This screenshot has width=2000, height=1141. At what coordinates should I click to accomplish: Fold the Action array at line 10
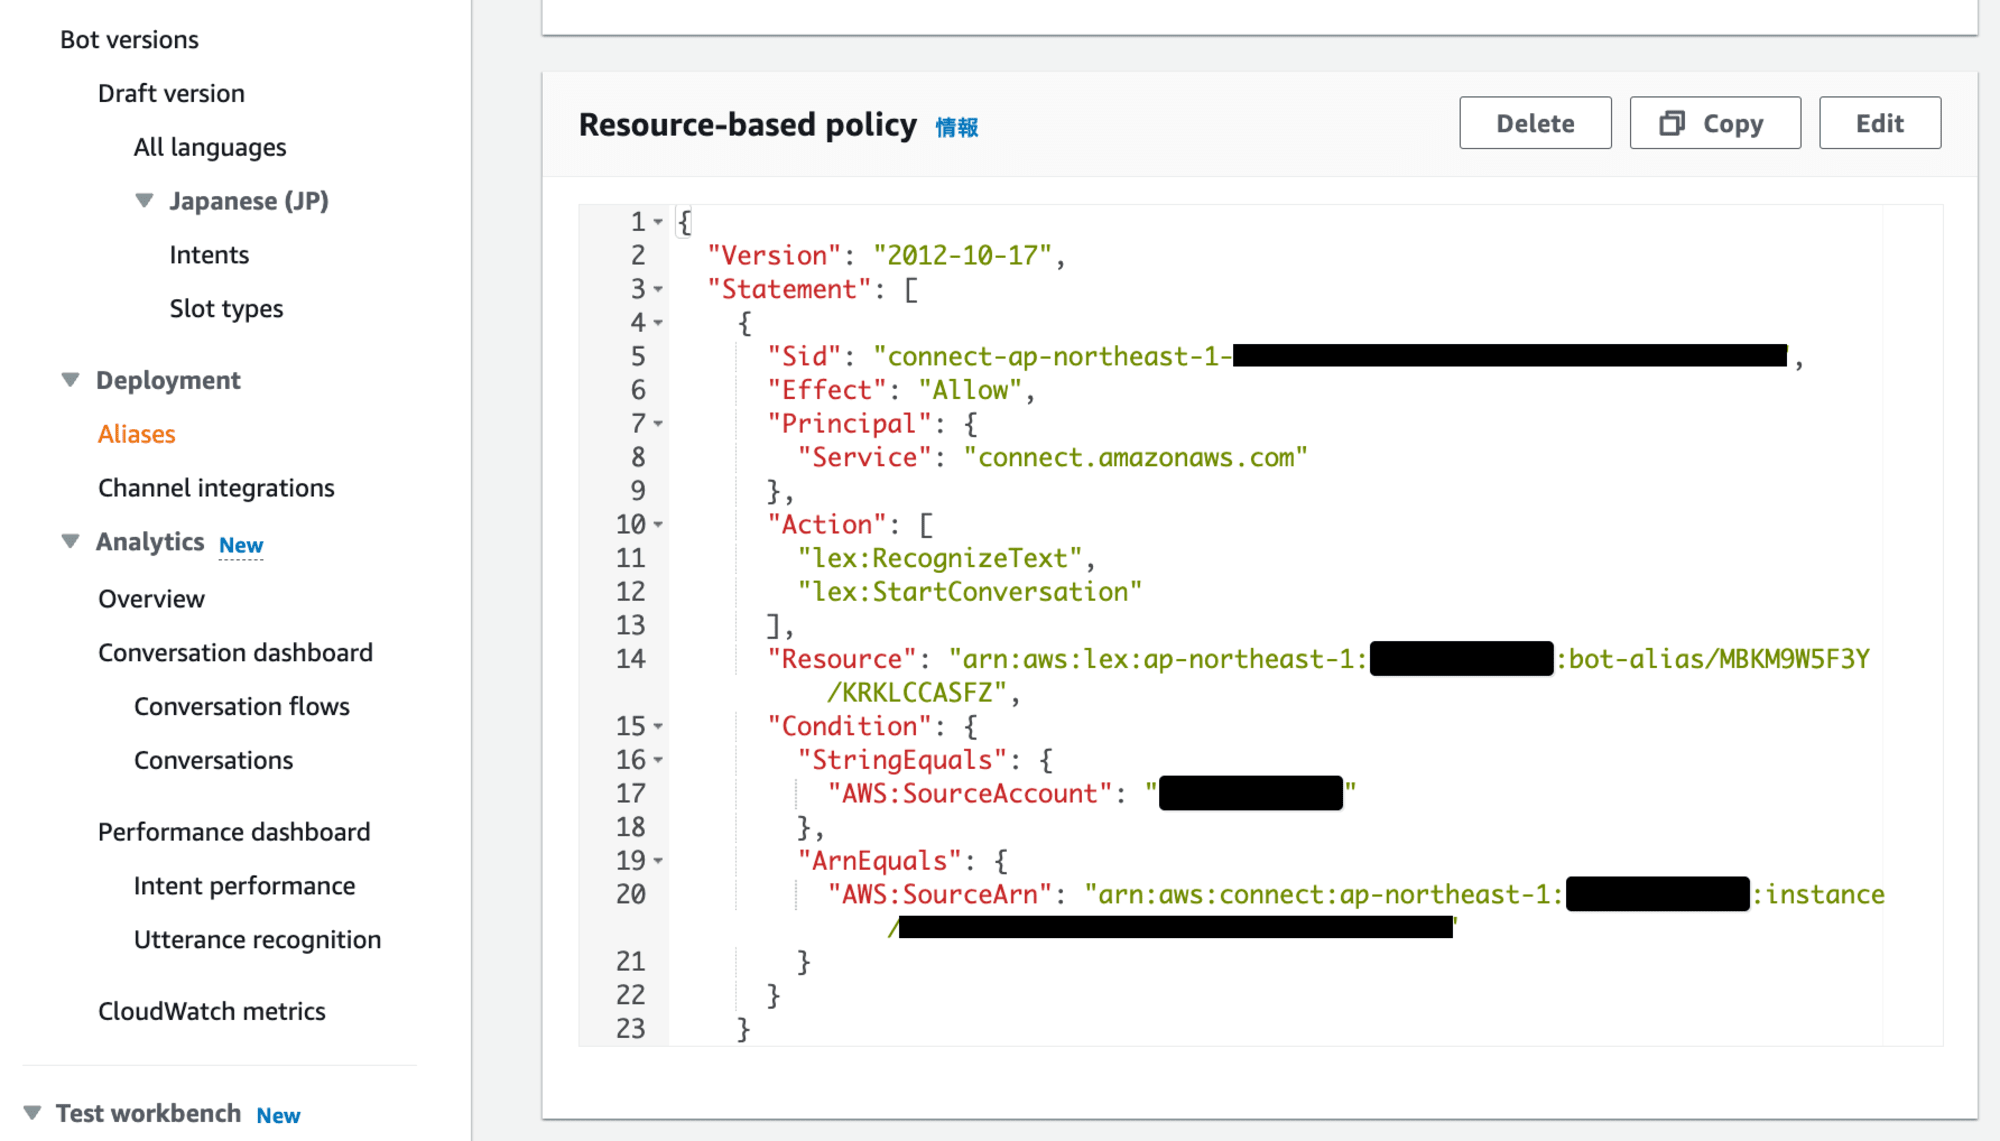(x=658, y=524)
